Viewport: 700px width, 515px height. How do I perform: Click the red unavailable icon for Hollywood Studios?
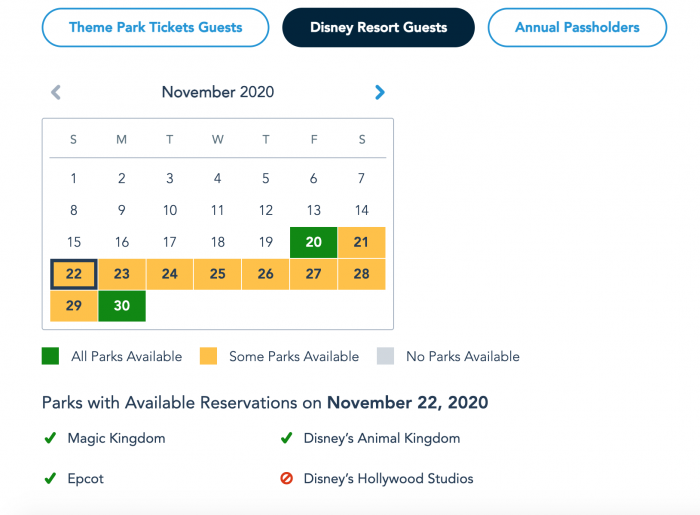tap(287, 478)
